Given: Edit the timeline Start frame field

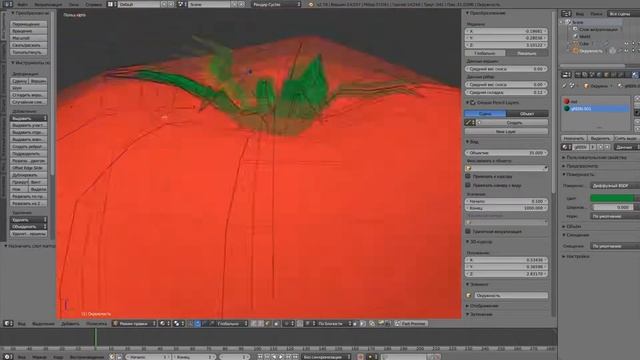Looking at the screenshot, I should (148, 357).
